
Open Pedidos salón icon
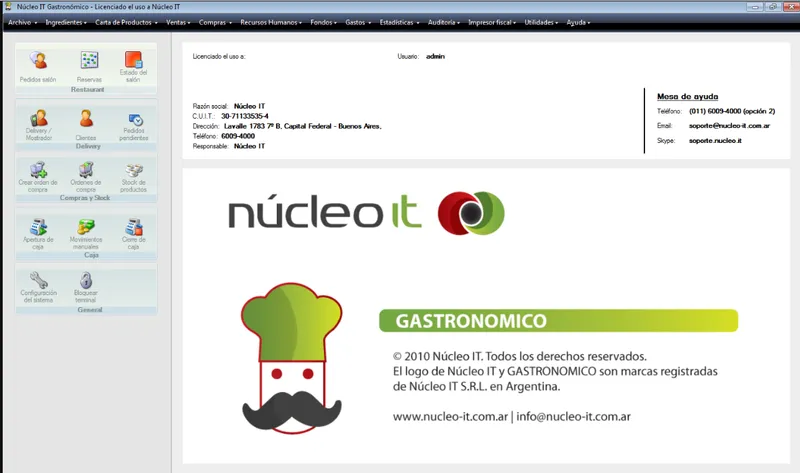(x=38, y=67)
